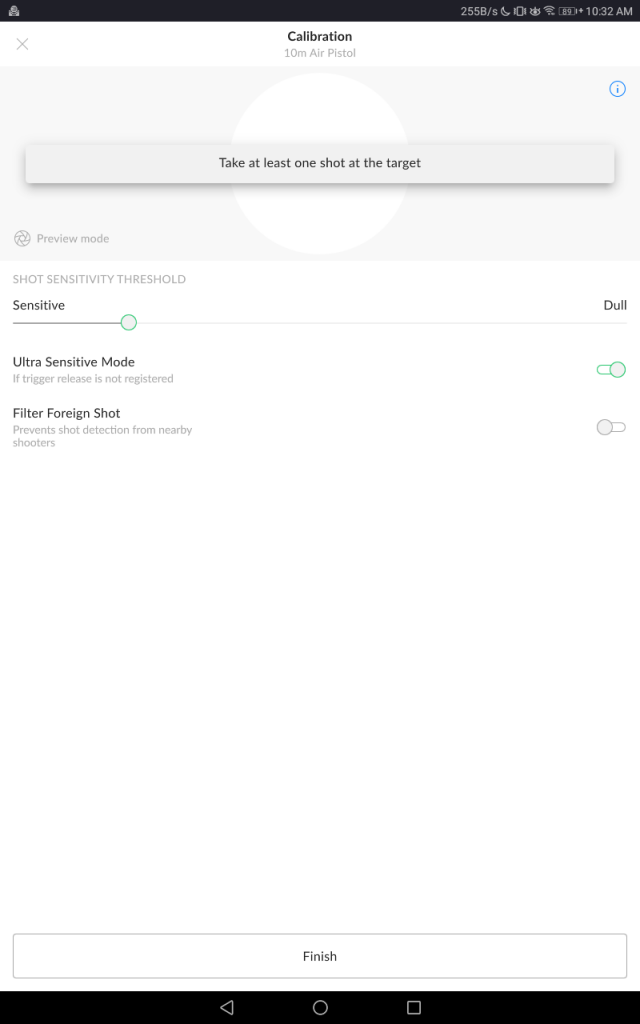Open the blue info icon

click(x=617, y=89)
